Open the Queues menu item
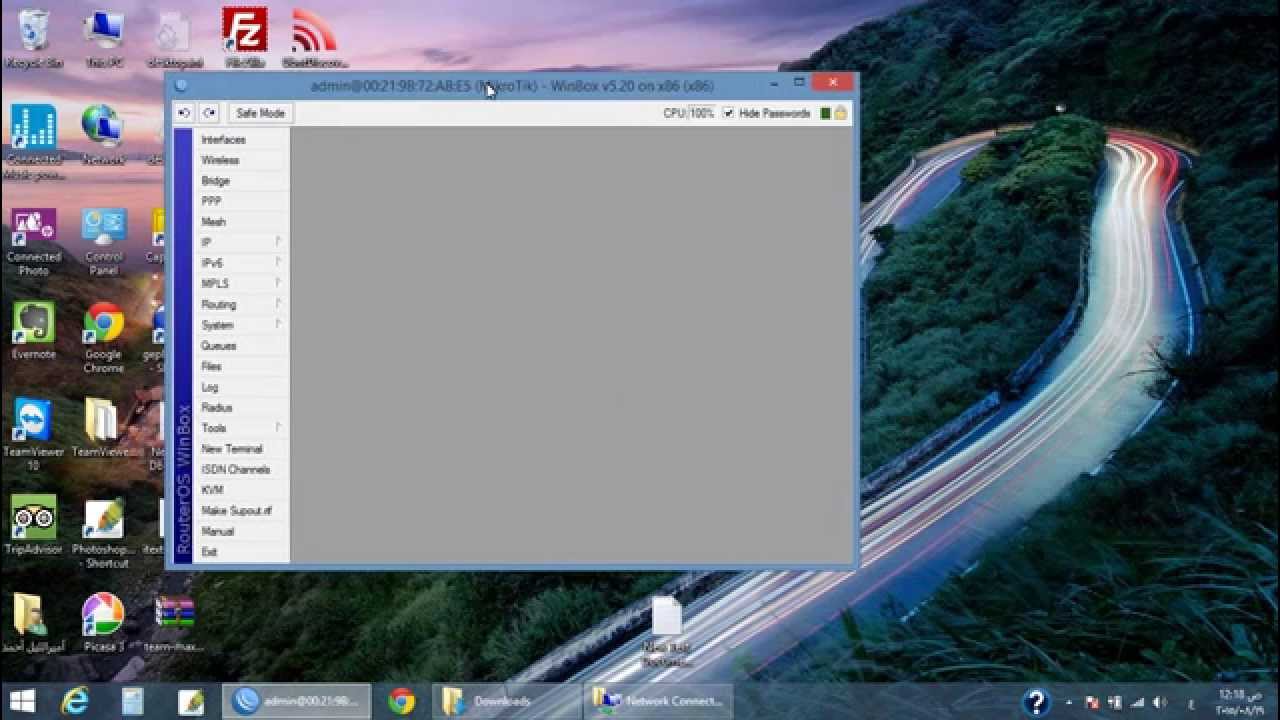 pyautogui.click(x=241, y=346)
